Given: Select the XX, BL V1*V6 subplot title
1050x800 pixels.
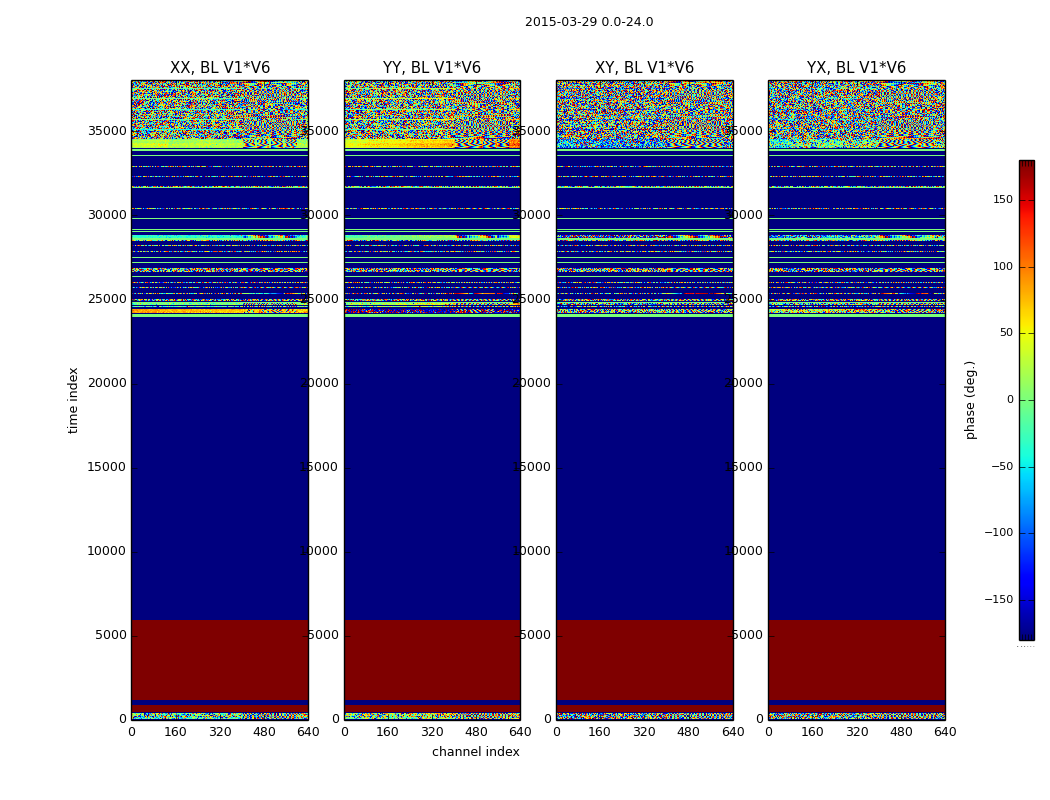Looking at the screenshot, I should coord(219,68).
